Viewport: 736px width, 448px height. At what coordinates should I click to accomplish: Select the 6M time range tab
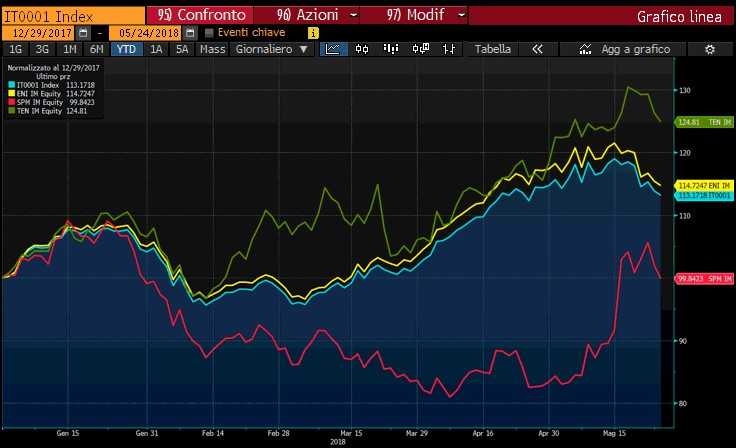click(97, 49)
